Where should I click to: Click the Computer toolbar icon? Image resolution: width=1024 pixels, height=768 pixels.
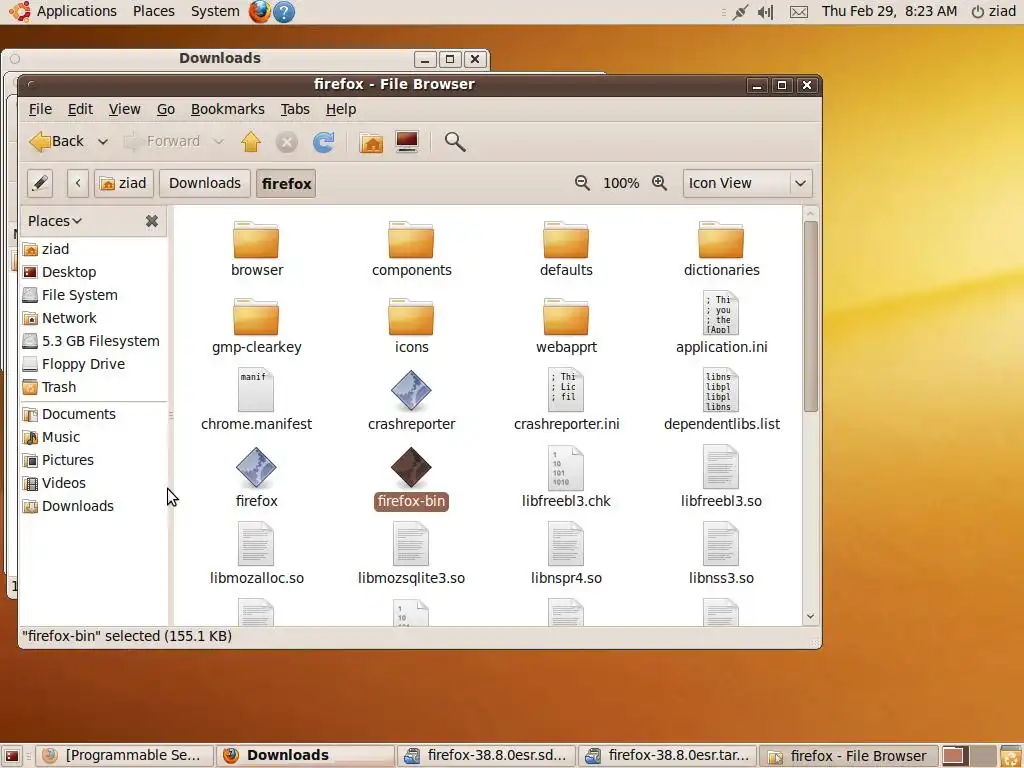point(407,142)
